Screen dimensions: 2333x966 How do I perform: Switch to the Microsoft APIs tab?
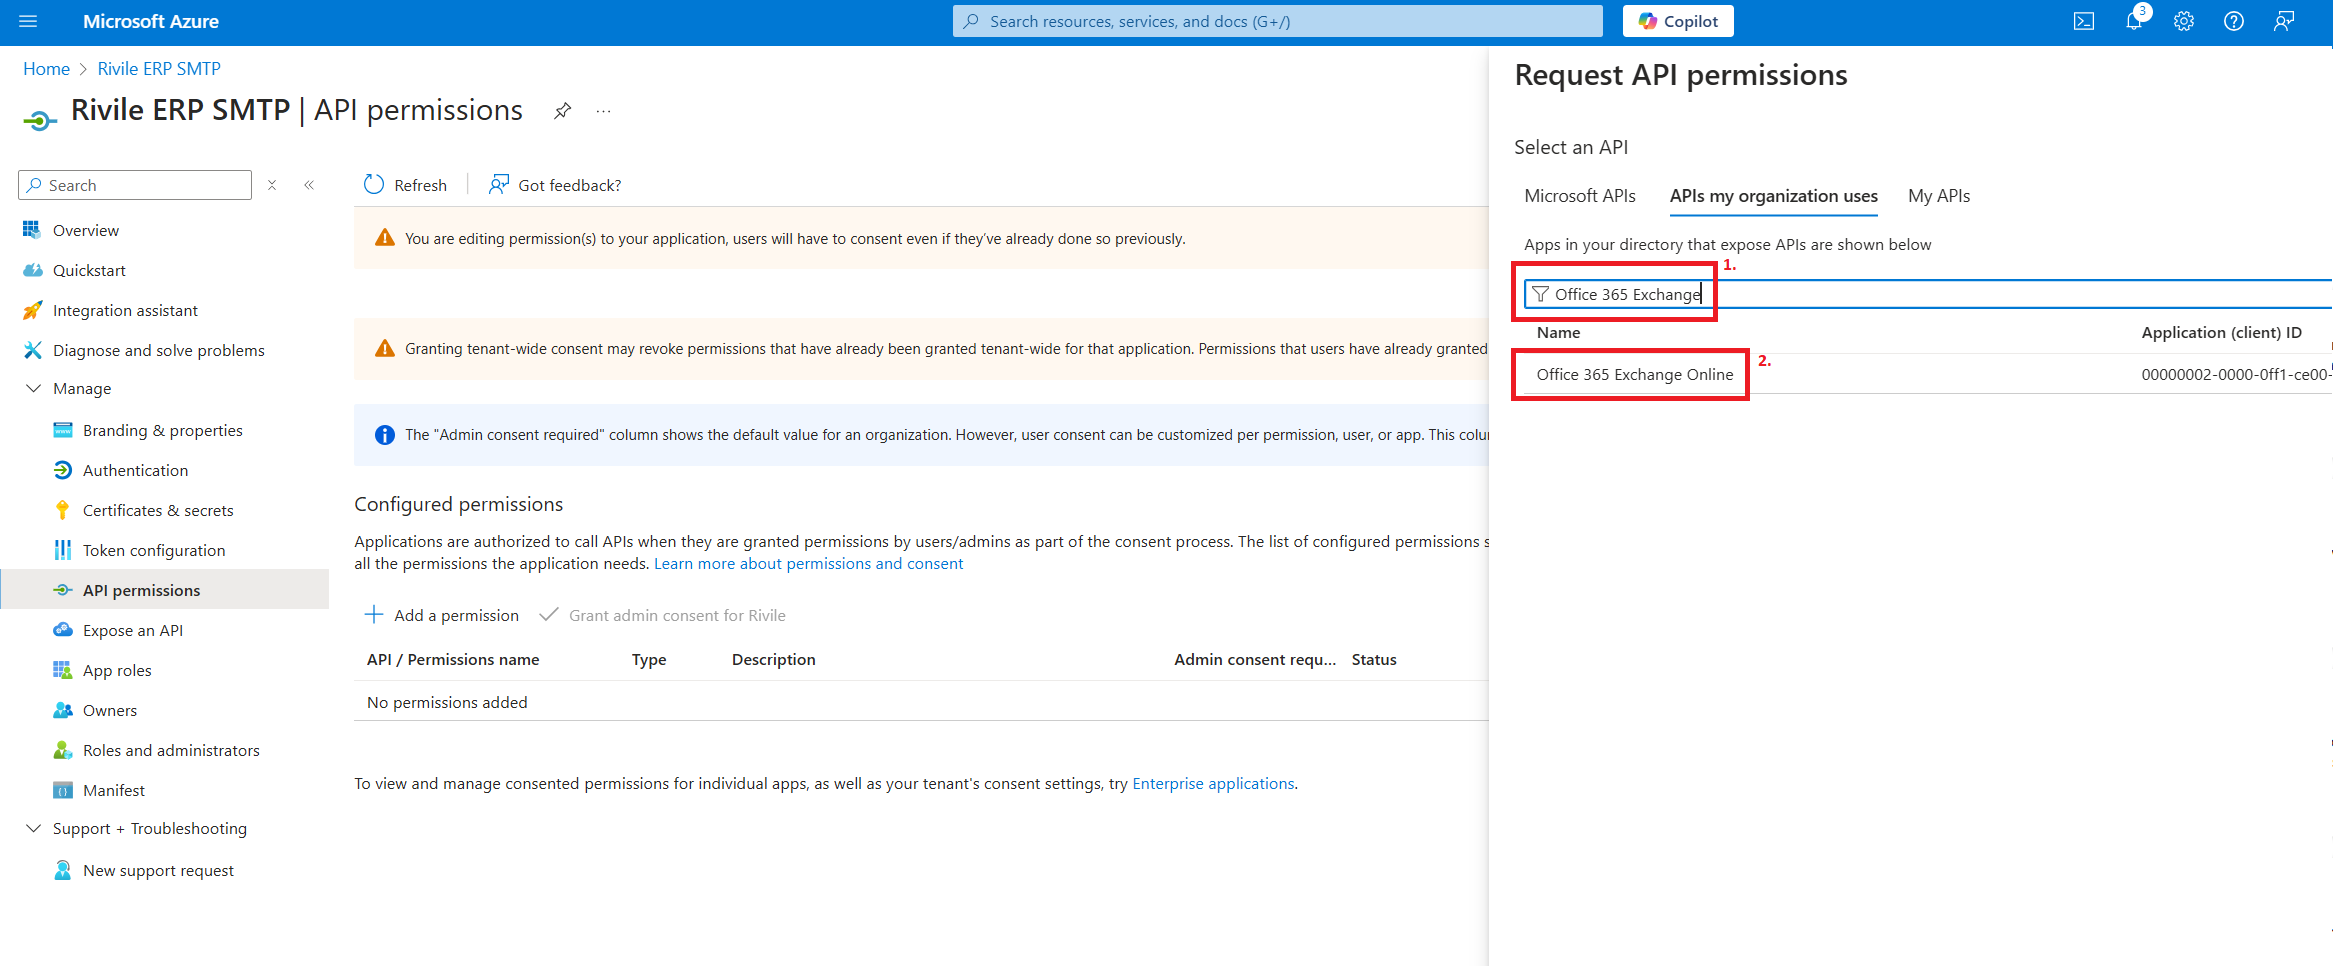point(1579,196)
